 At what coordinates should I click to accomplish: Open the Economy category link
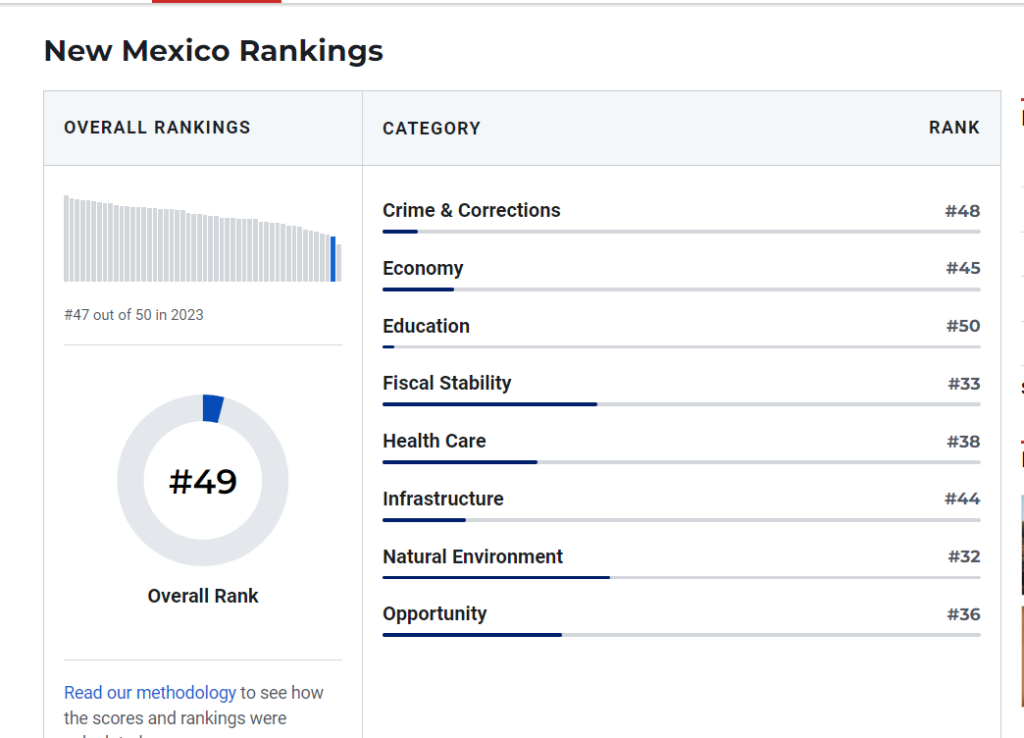(x=422, y=268)
